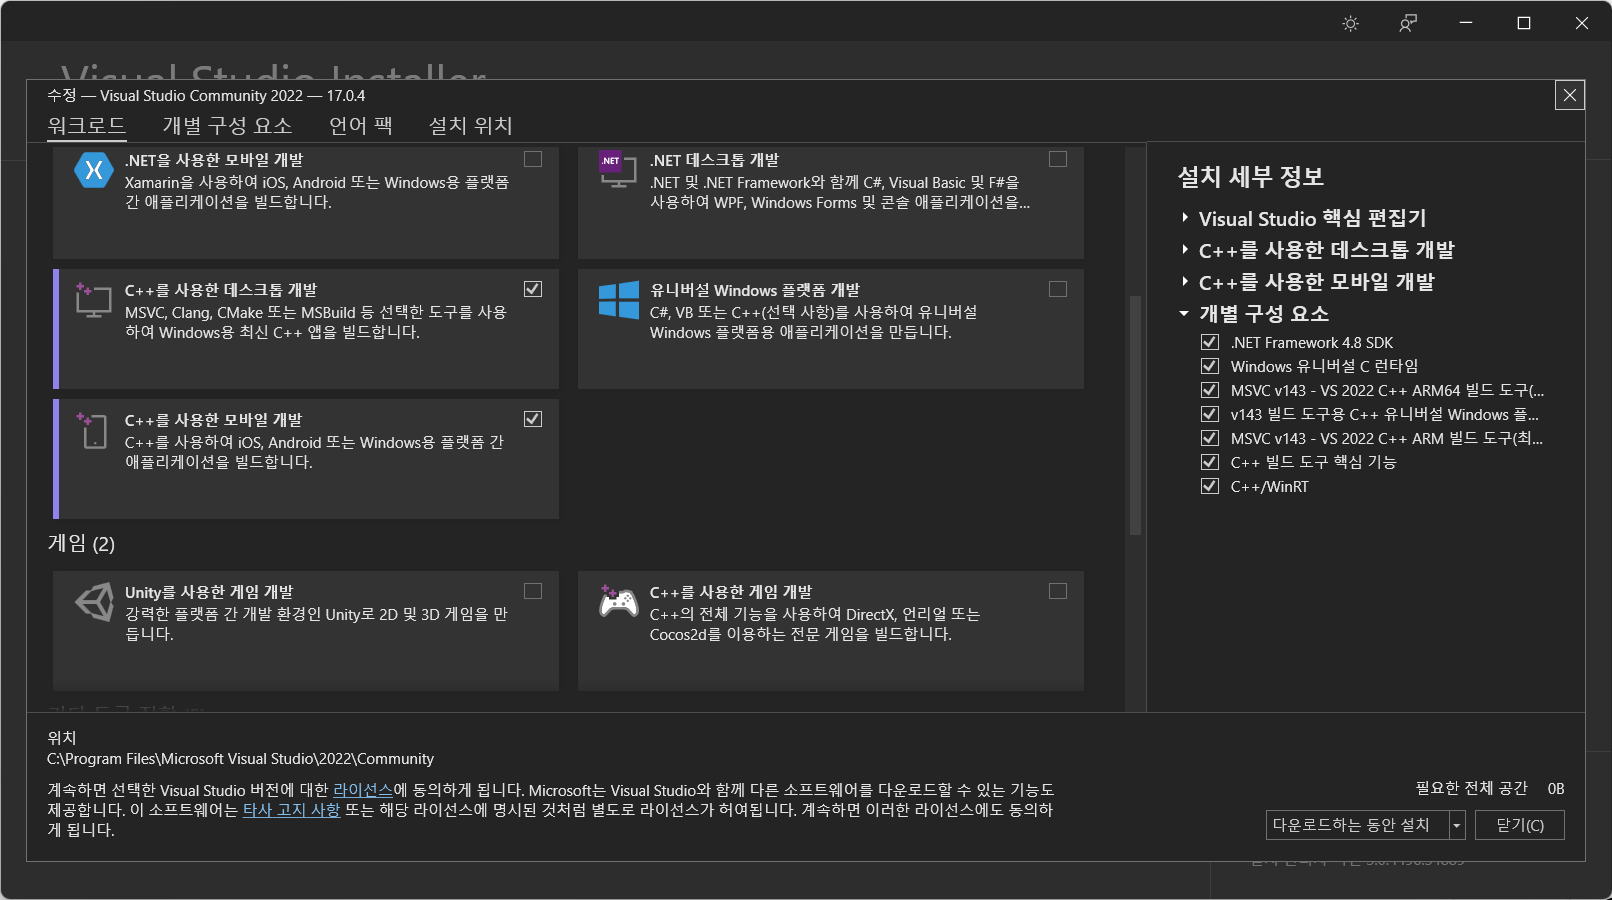Open the 타사 고지 사항 link
Image resolution: width=1612 pixels, height=900 pixels.
coord(292,810)
